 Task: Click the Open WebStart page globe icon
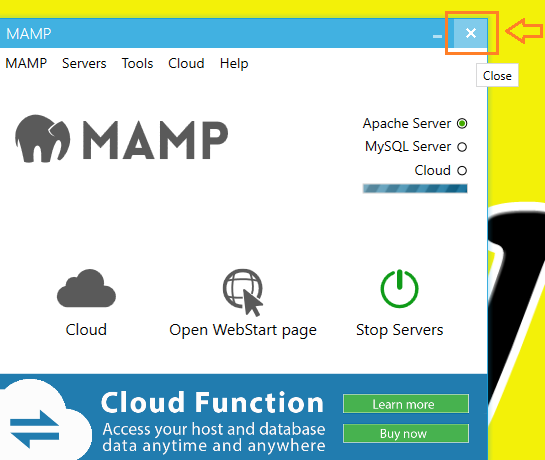(x=243, y=292)
